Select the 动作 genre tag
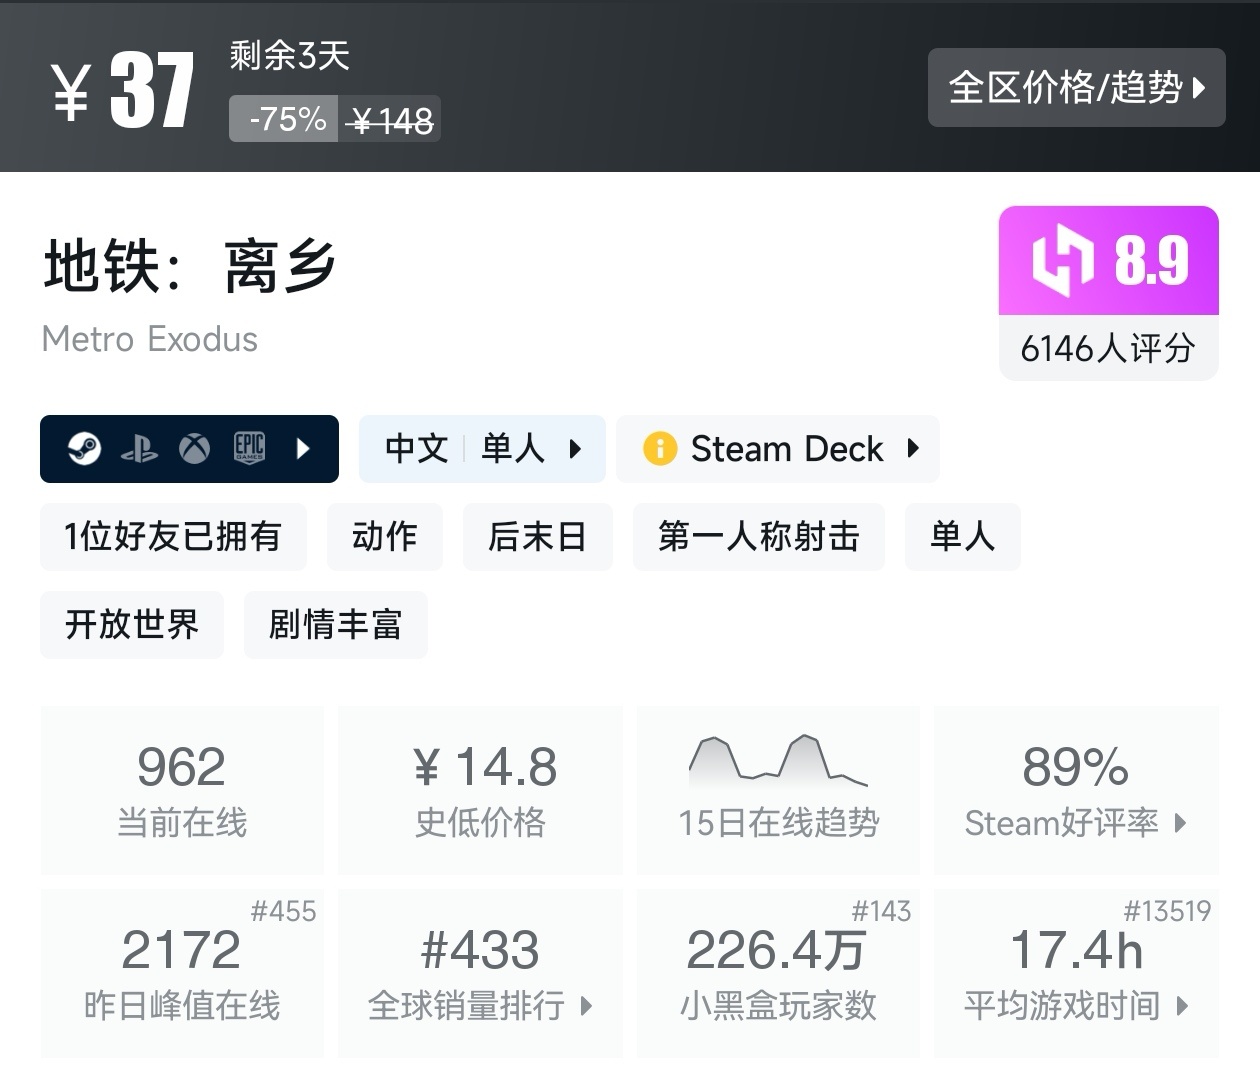This screenshot has height=1083, width=1260. pyautogui.click(x=384, y=537)
